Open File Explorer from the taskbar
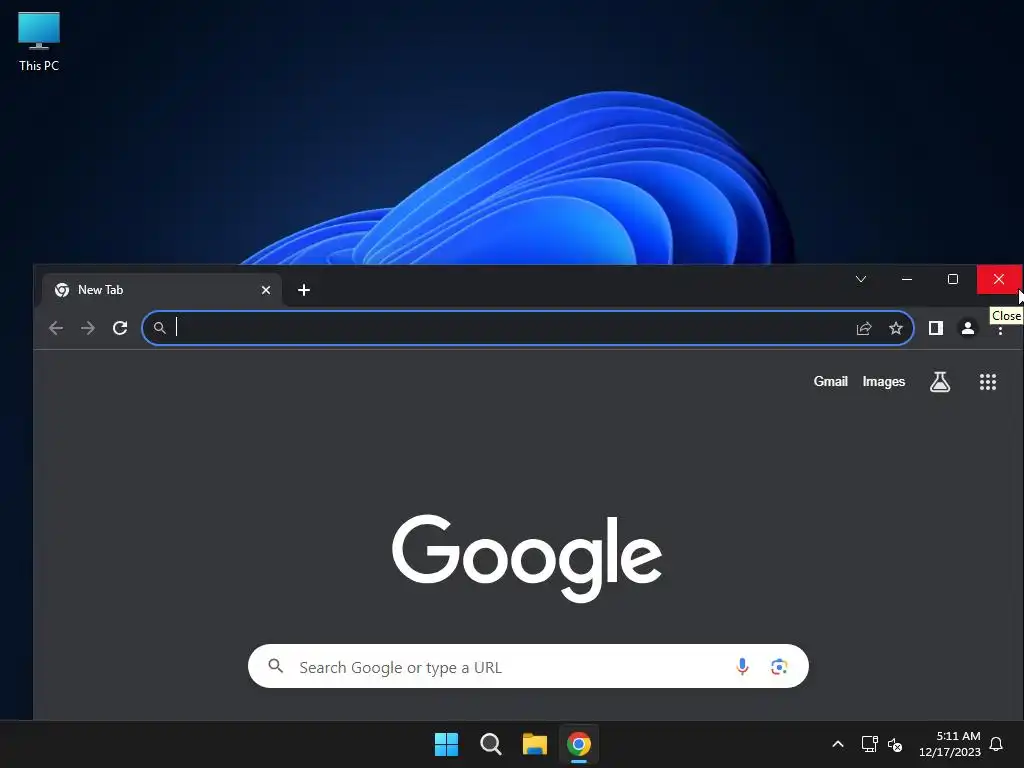This screenshot has height=768, width=1024. [534, 744]
